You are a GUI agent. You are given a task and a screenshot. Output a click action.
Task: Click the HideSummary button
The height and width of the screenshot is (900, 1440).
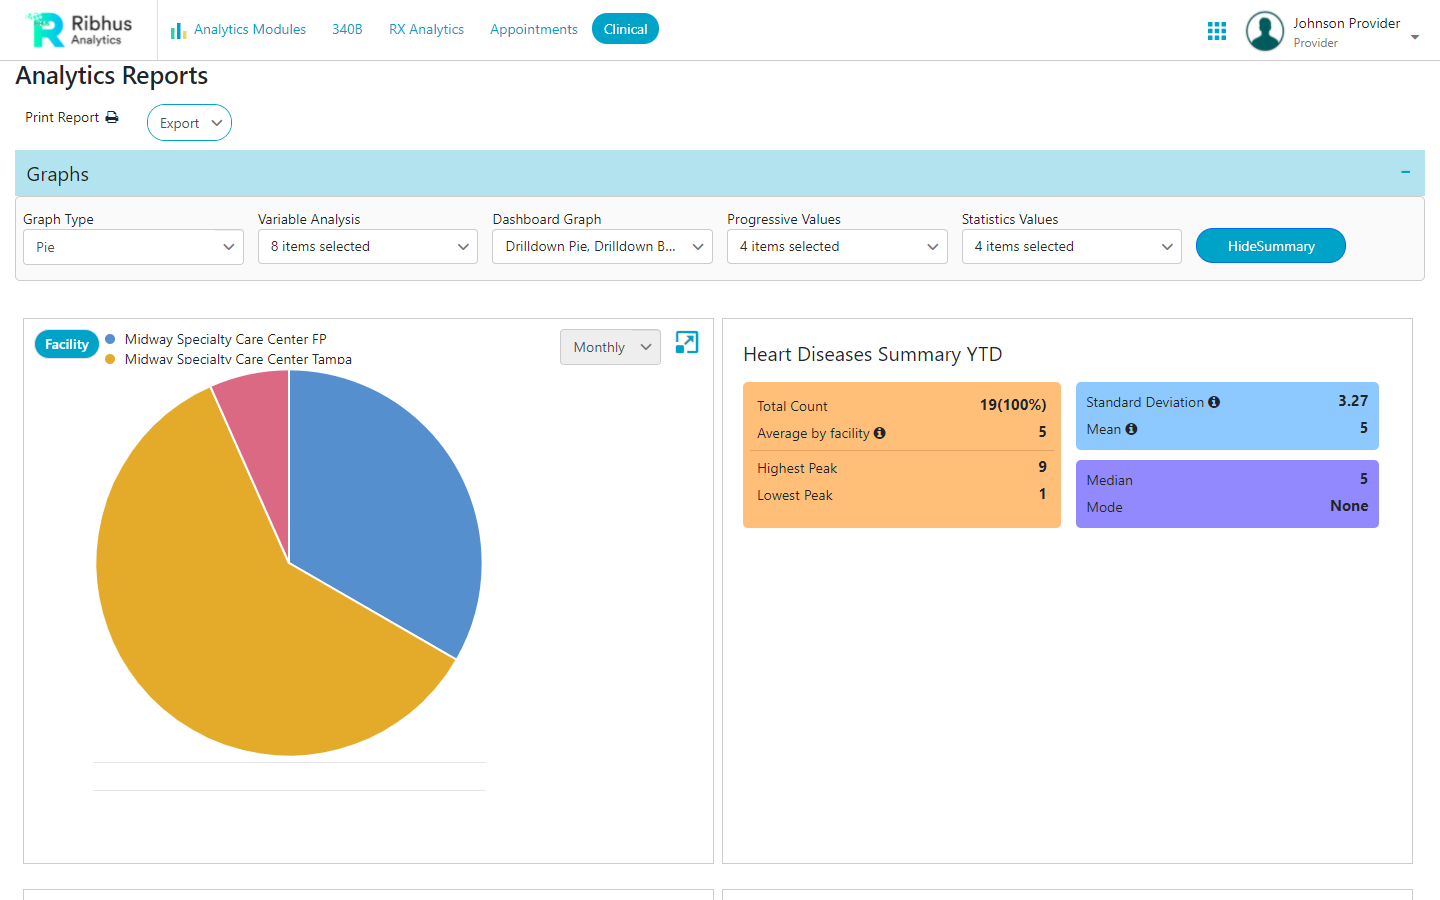[1270, 245]
